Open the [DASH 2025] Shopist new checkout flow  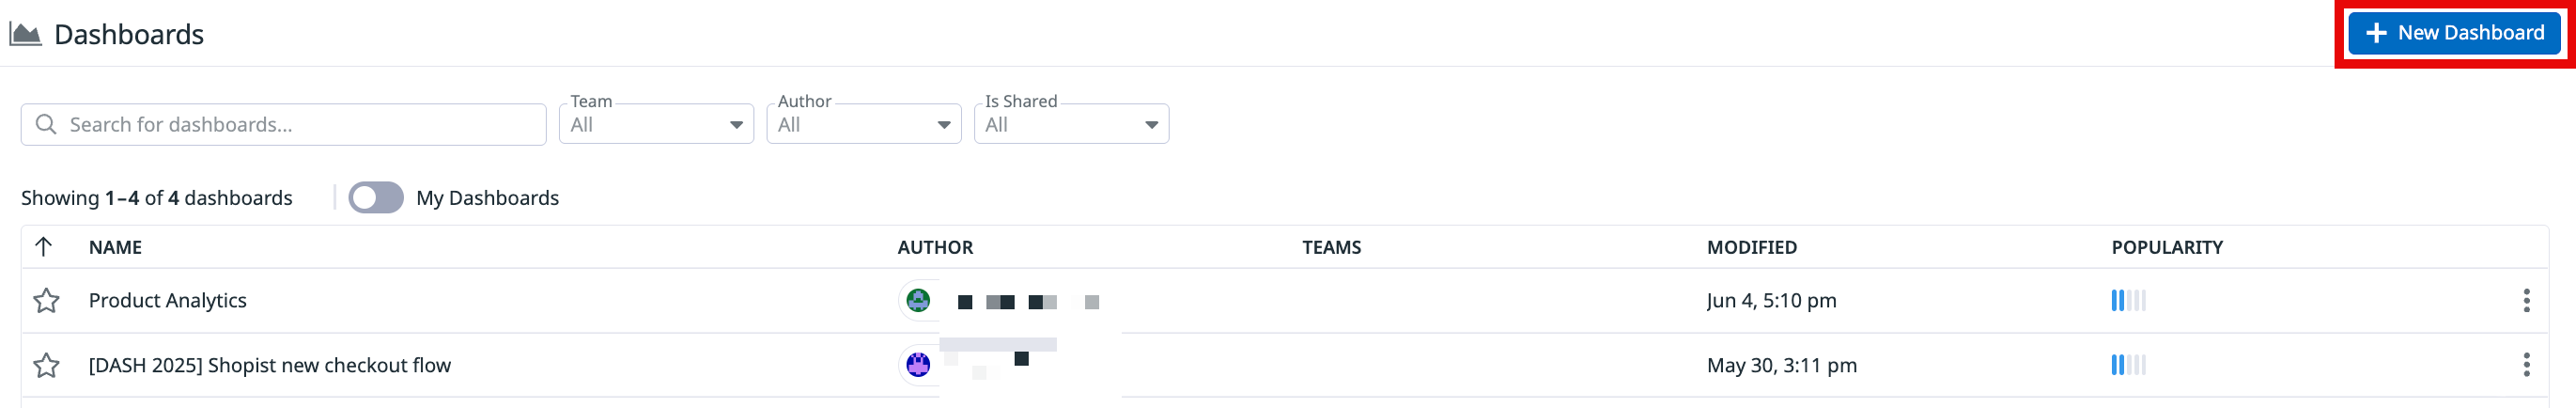[270, 366]
